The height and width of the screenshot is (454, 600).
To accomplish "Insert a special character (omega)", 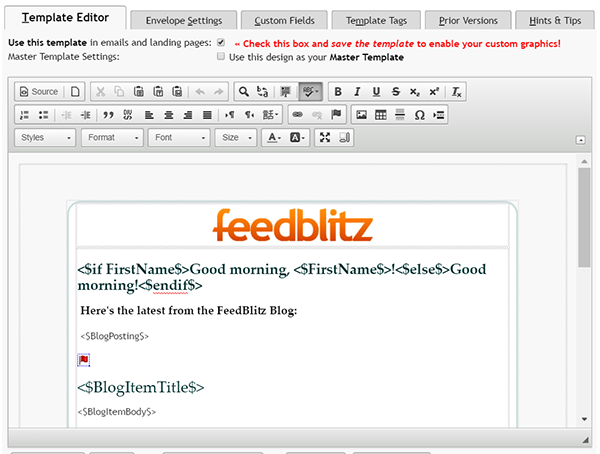I will pos(419,115).
